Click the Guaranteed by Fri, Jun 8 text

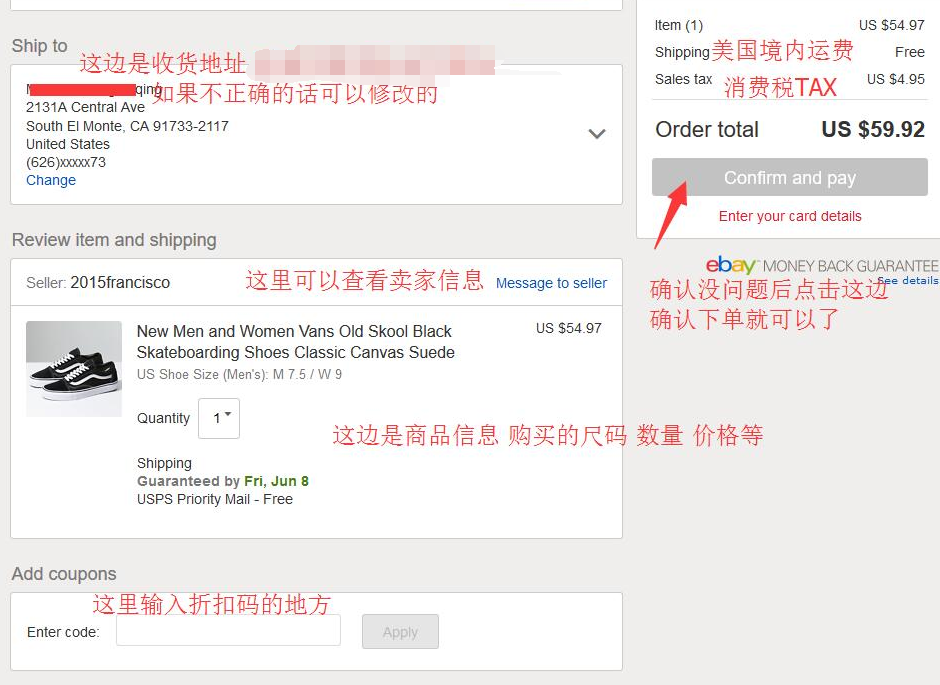coord(223,481)
